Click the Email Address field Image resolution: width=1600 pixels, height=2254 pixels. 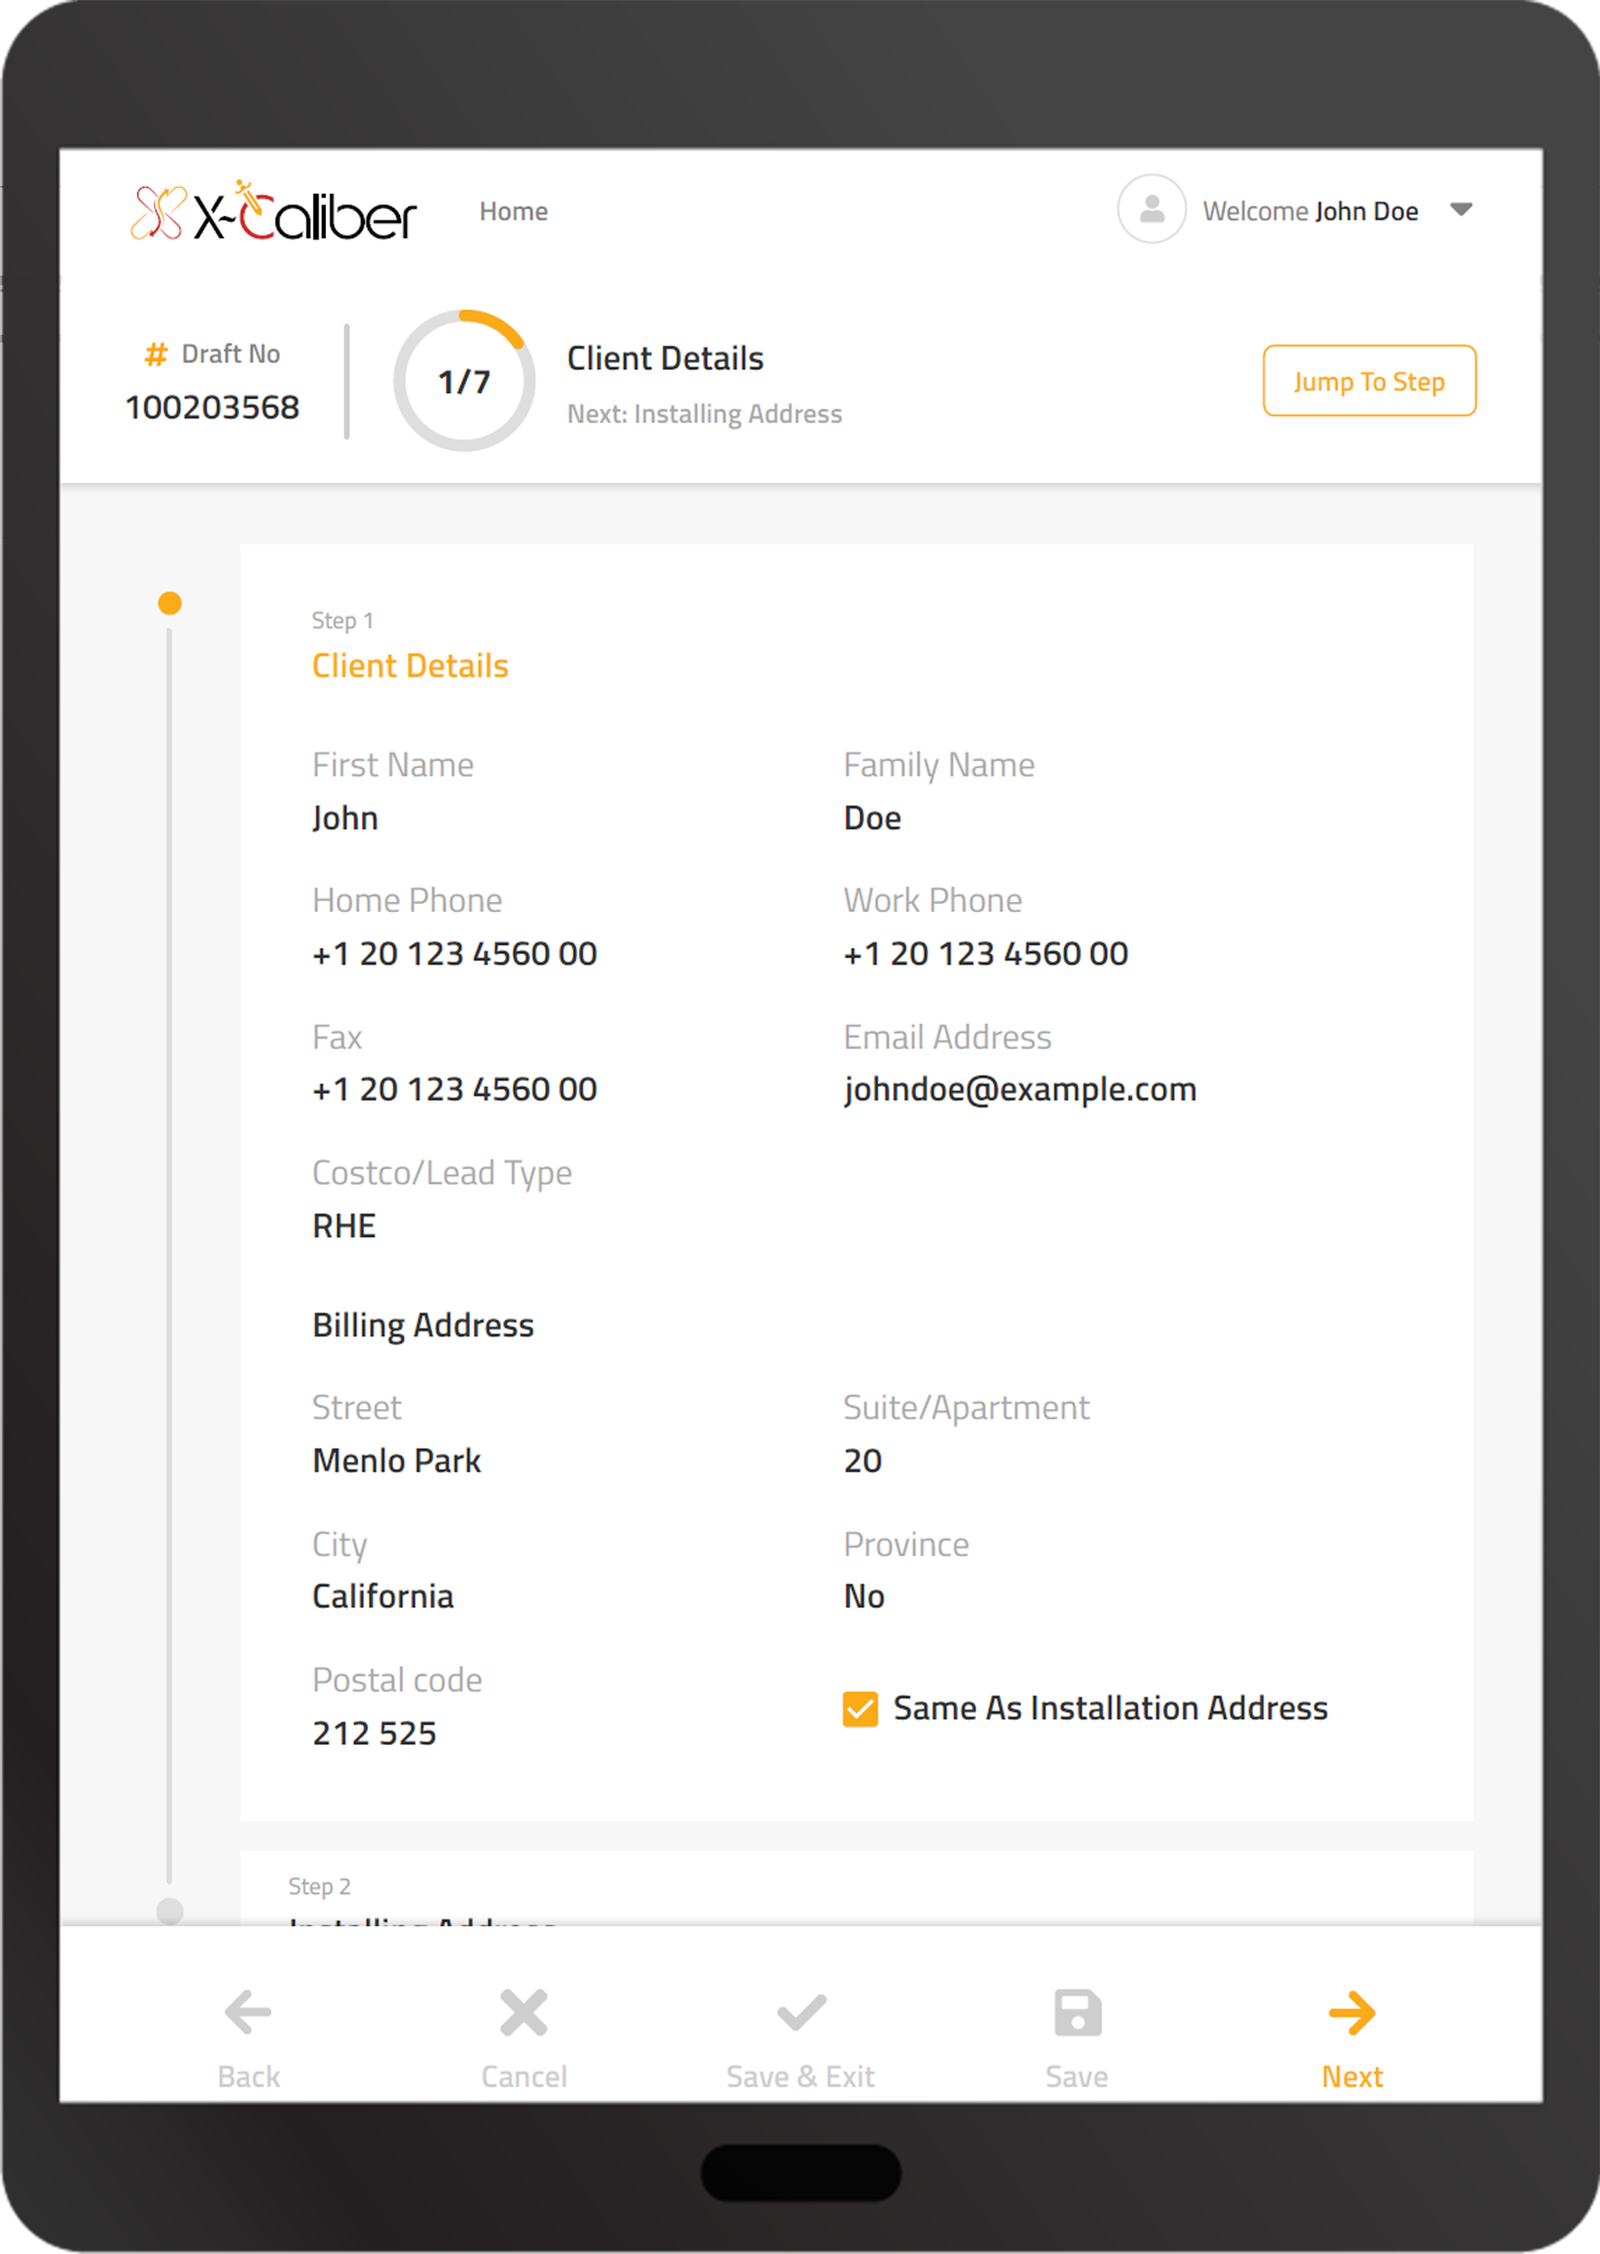tap(1019, 1090)
